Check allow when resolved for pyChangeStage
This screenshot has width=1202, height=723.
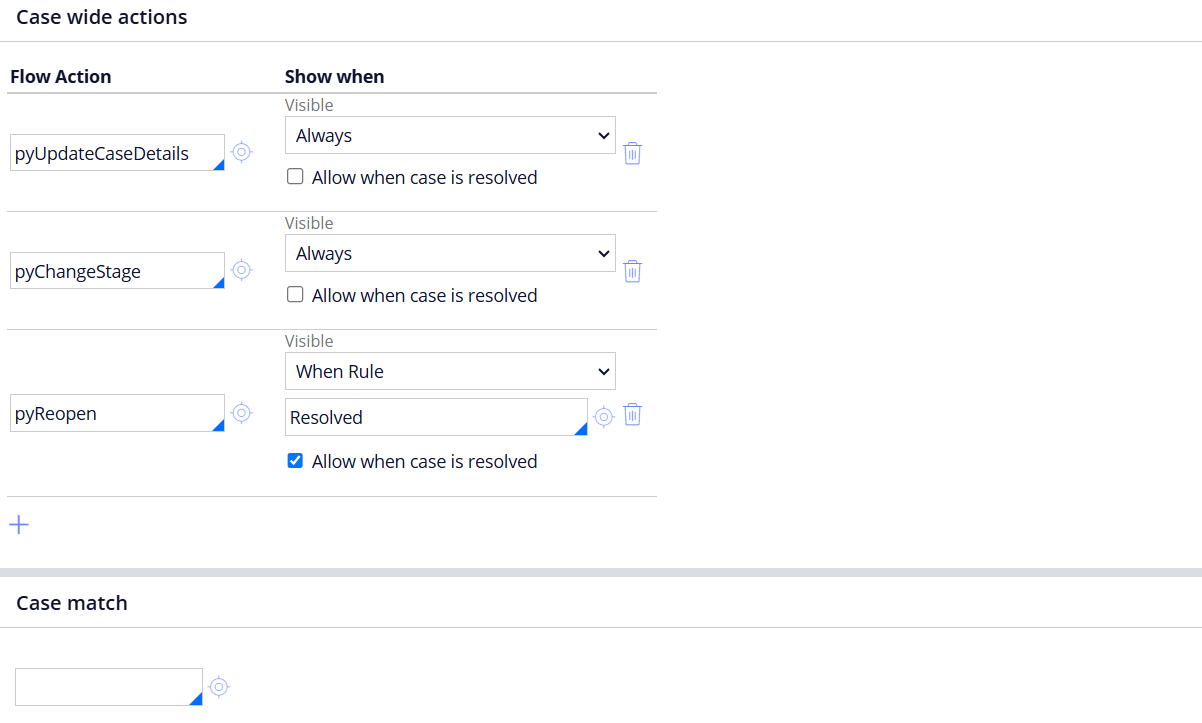tap(295, 295)
